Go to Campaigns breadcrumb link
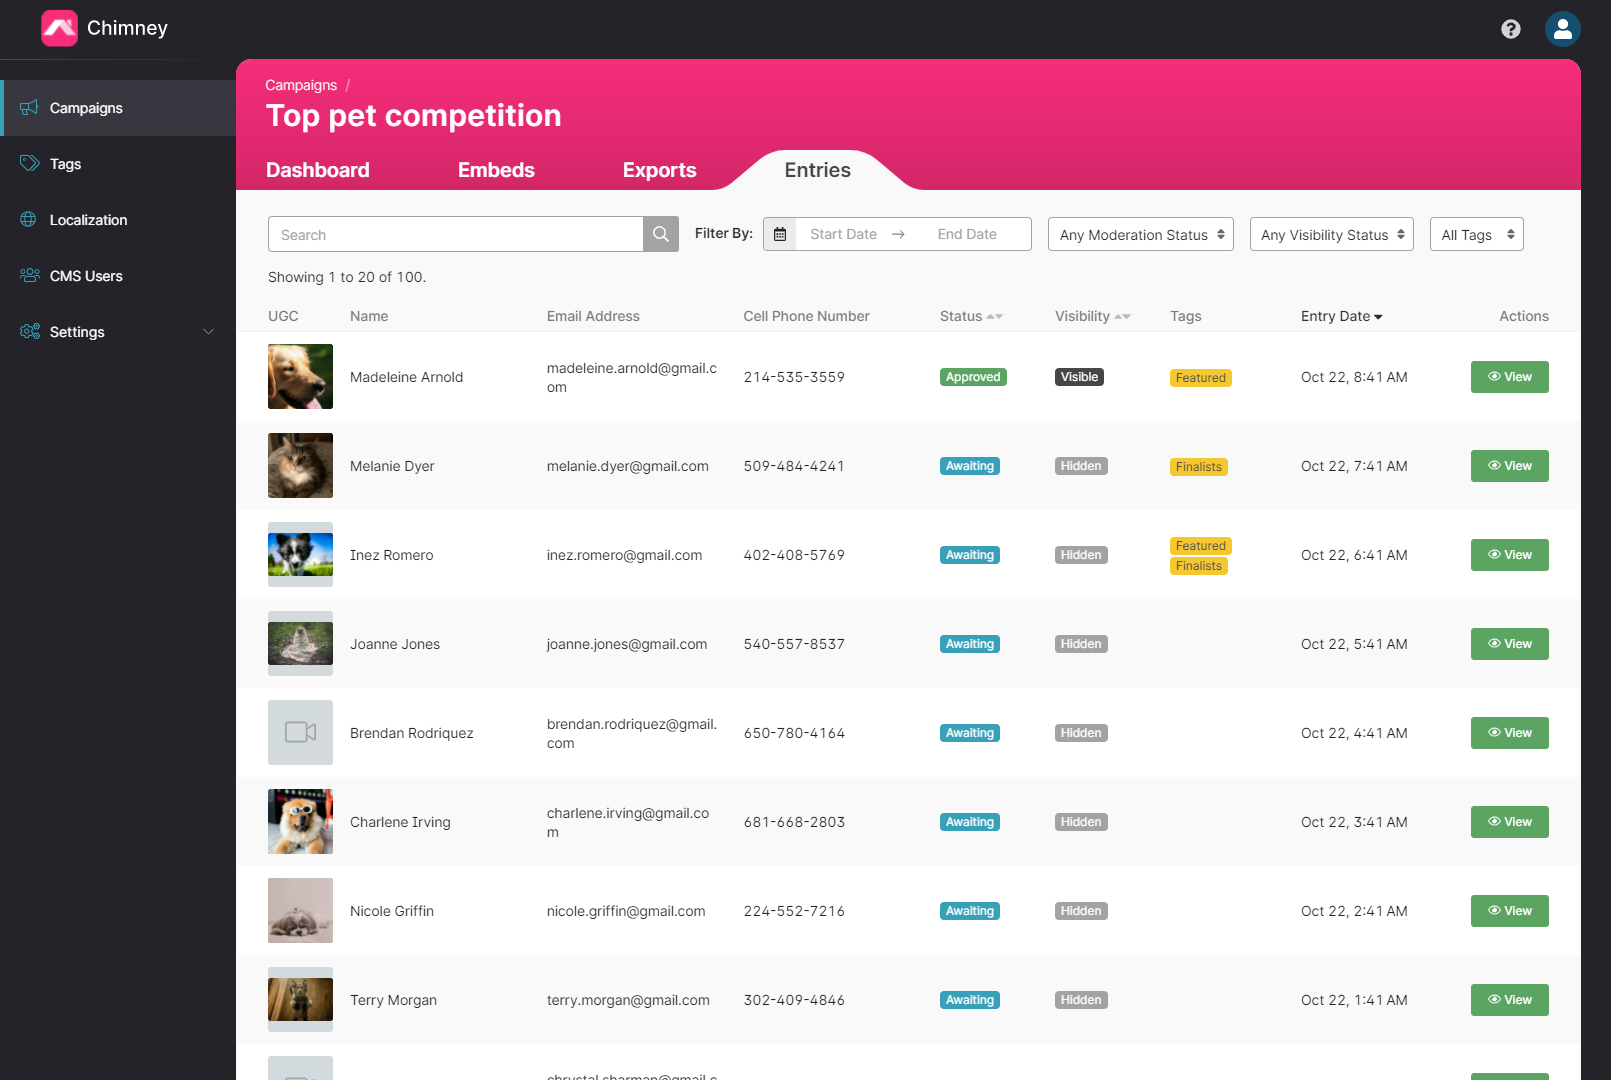Image resolution: width=1611 pixels, height=1080 pixels. pyautogui.click(x=301, y=85)
